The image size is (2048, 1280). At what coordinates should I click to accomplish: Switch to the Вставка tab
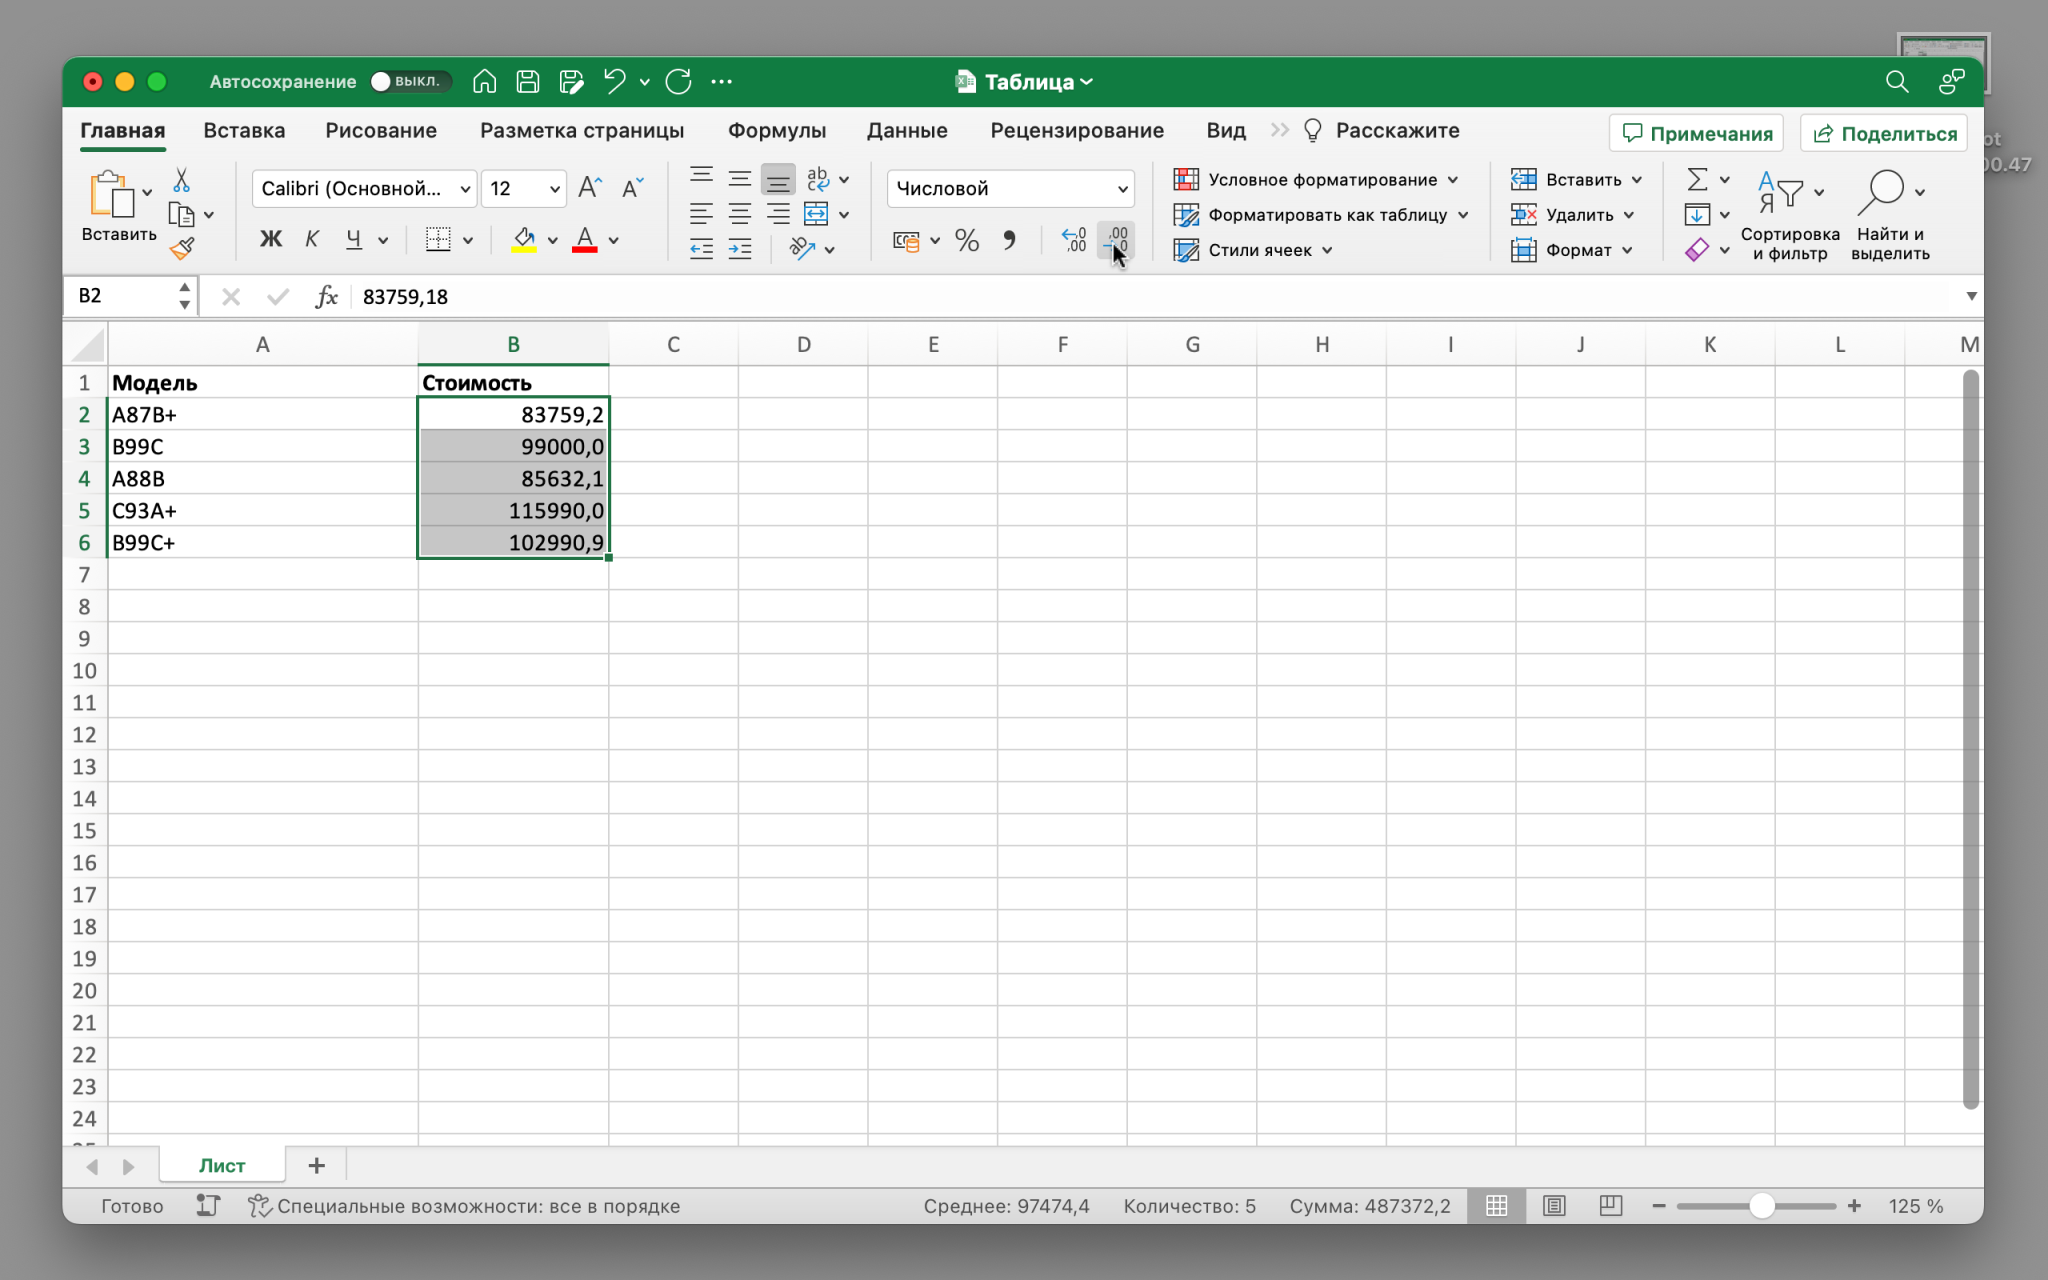click(244, 131)
